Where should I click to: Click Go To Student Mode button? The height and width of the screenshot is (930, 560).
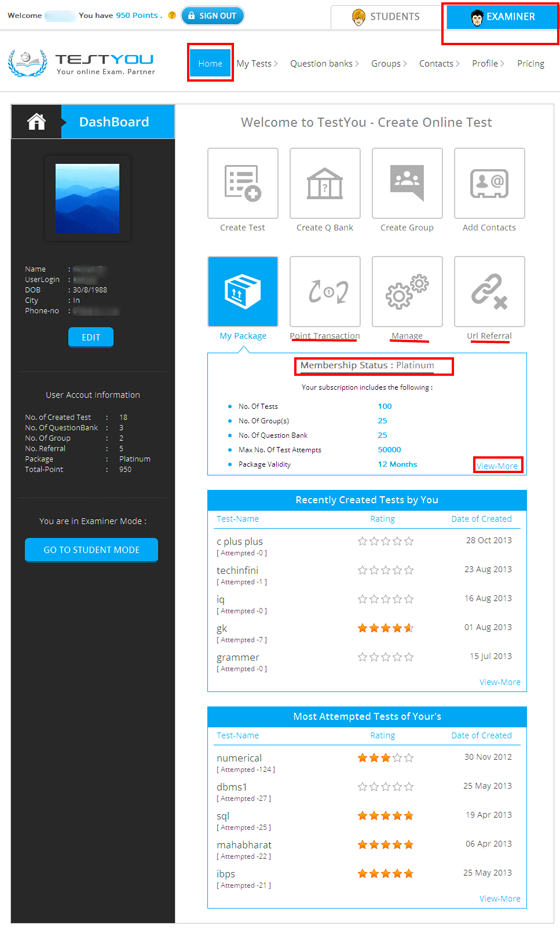[91, 550]
